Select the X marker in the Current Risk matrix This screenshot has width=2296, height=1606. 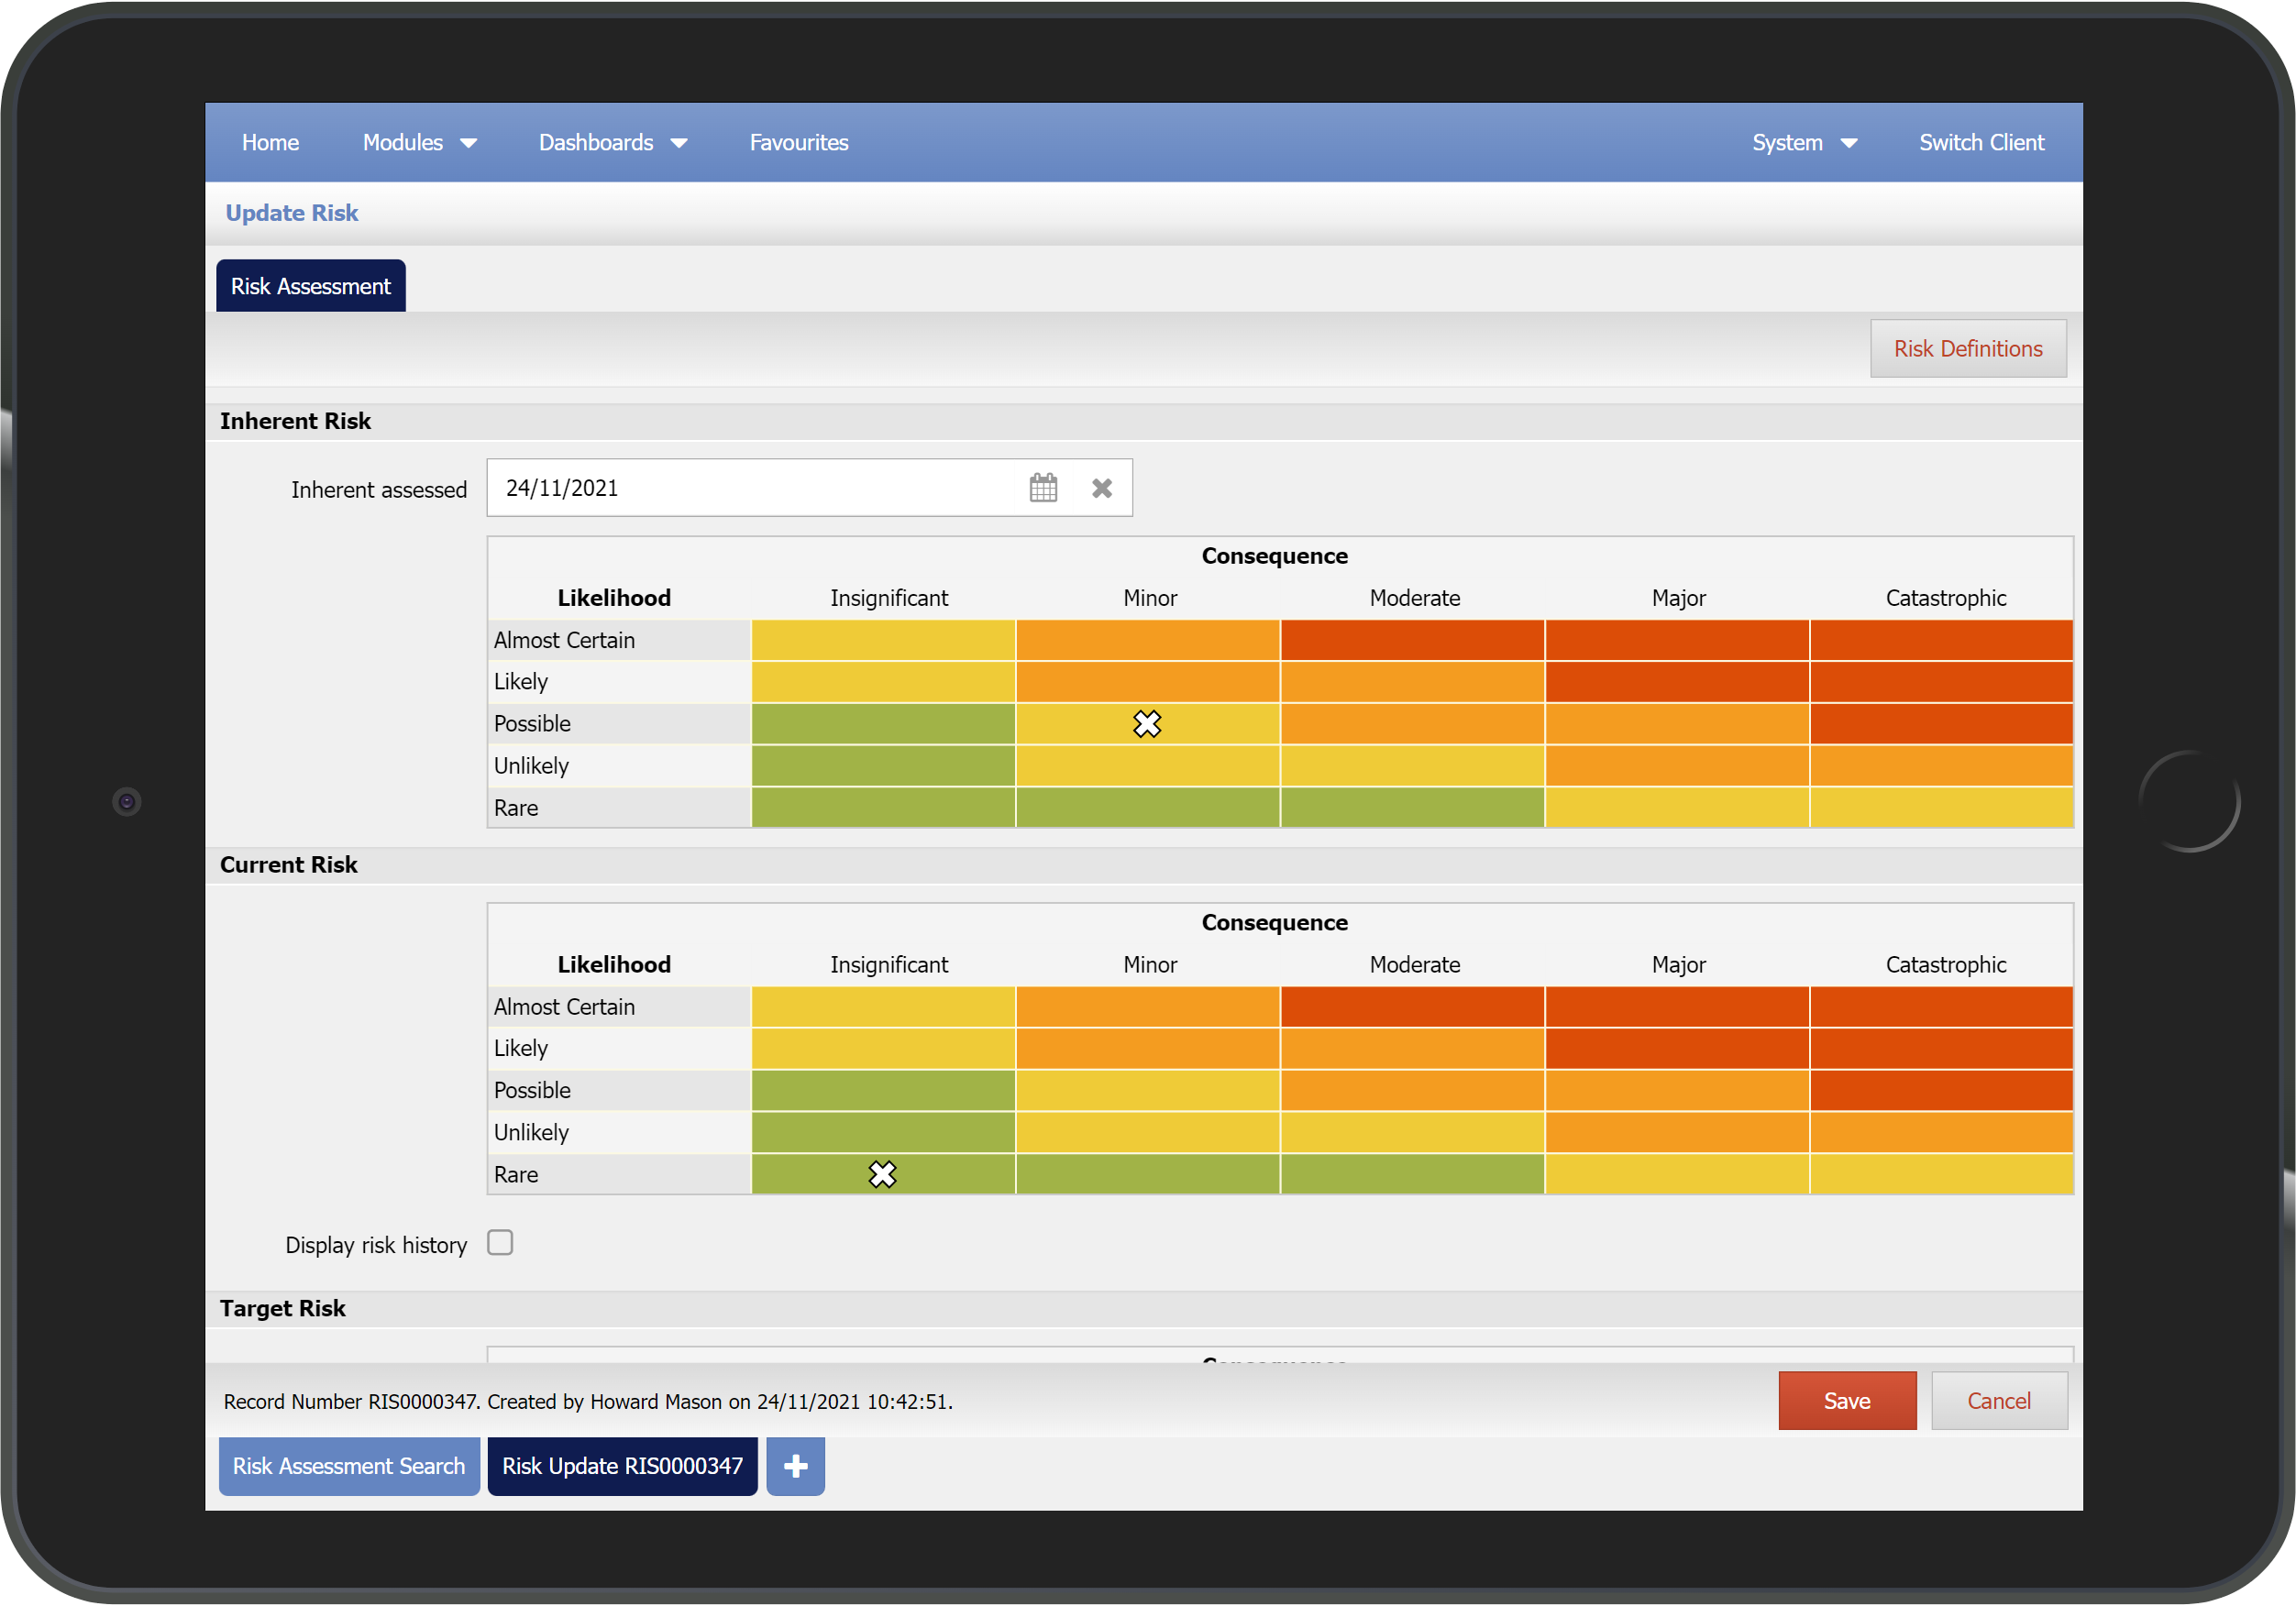882,1174
